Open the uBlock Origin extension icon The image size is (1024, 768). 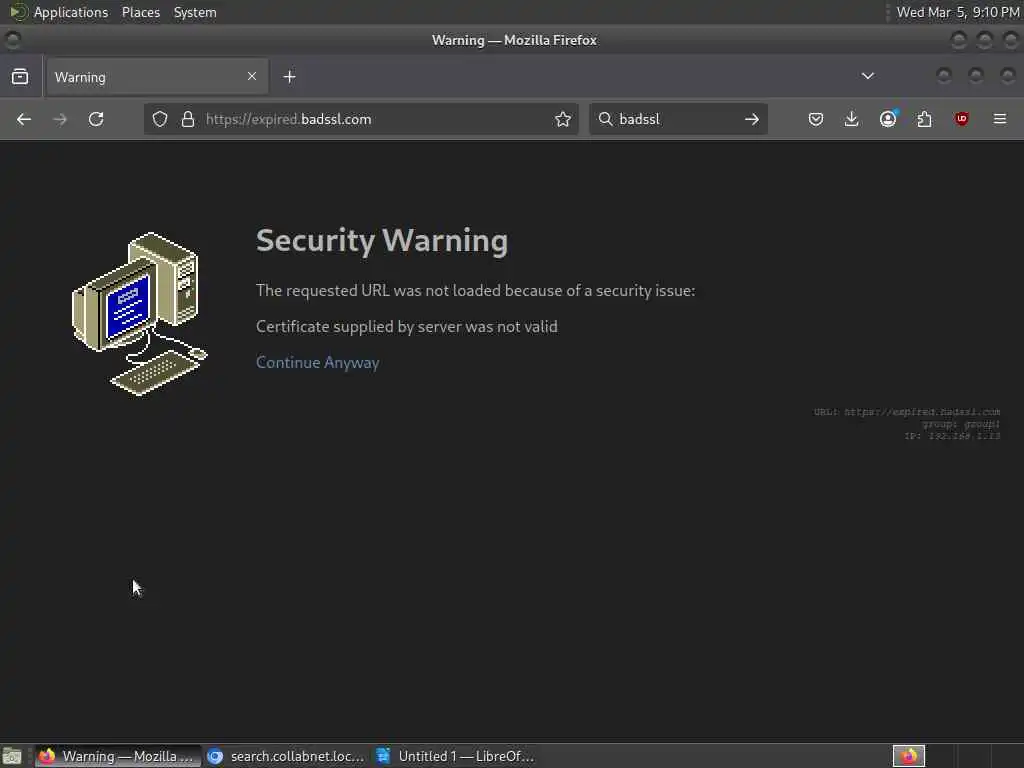(x=961, y=120)
